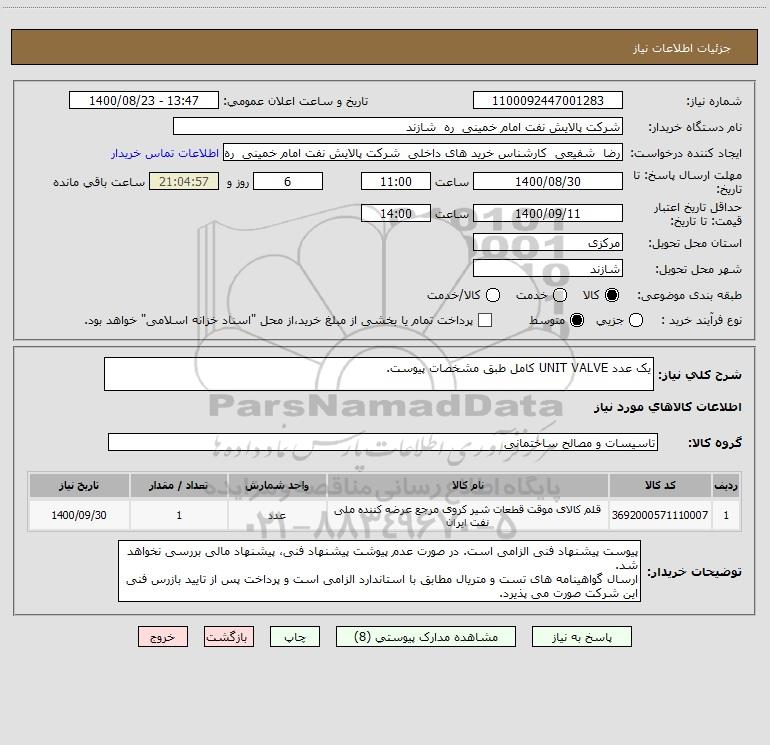Click the deadline time field 11:00

point(396,181)
